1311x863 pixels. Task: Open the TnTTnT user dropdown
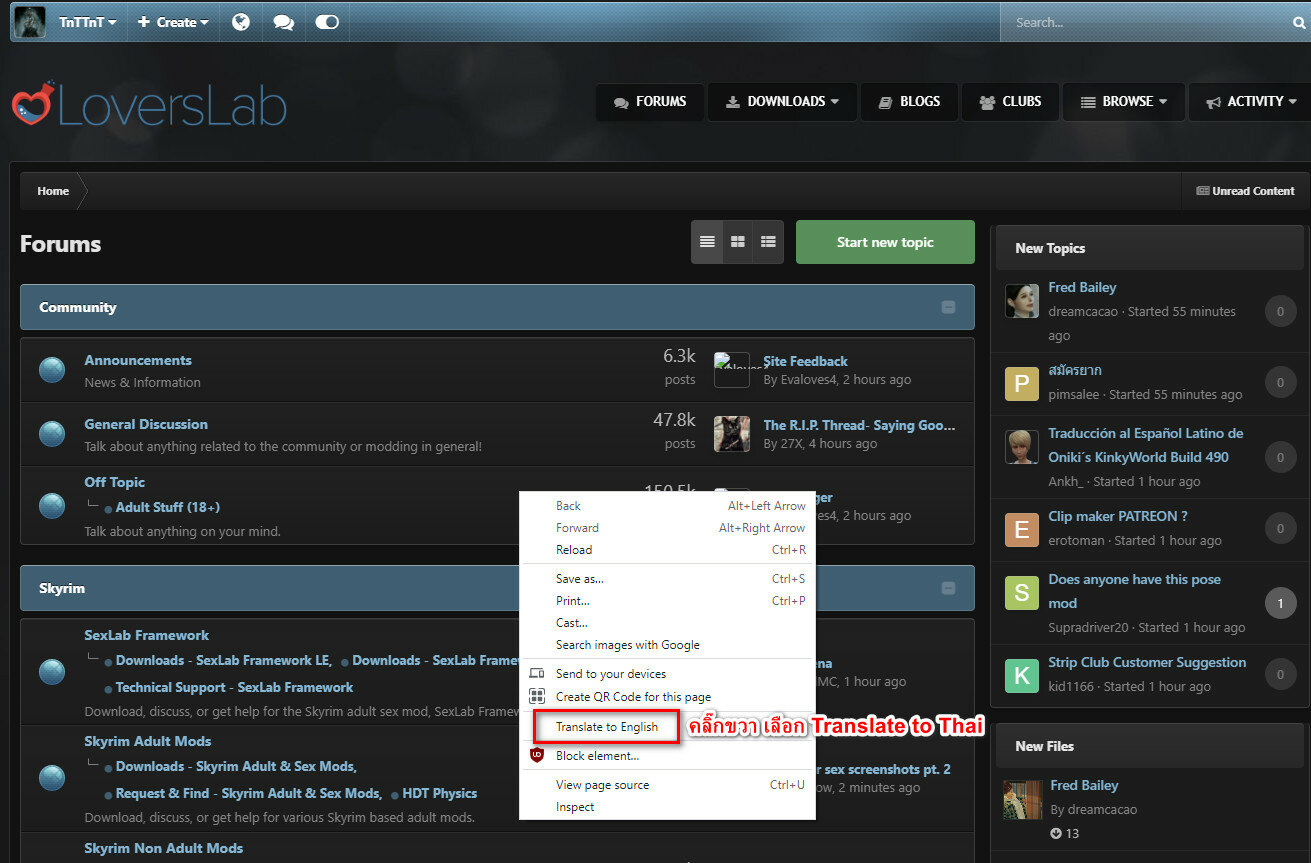tap(88, 22)
